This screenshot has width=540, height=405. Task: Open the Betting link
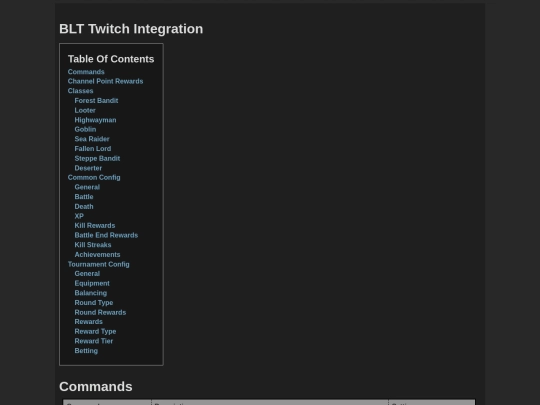[86, 351]
